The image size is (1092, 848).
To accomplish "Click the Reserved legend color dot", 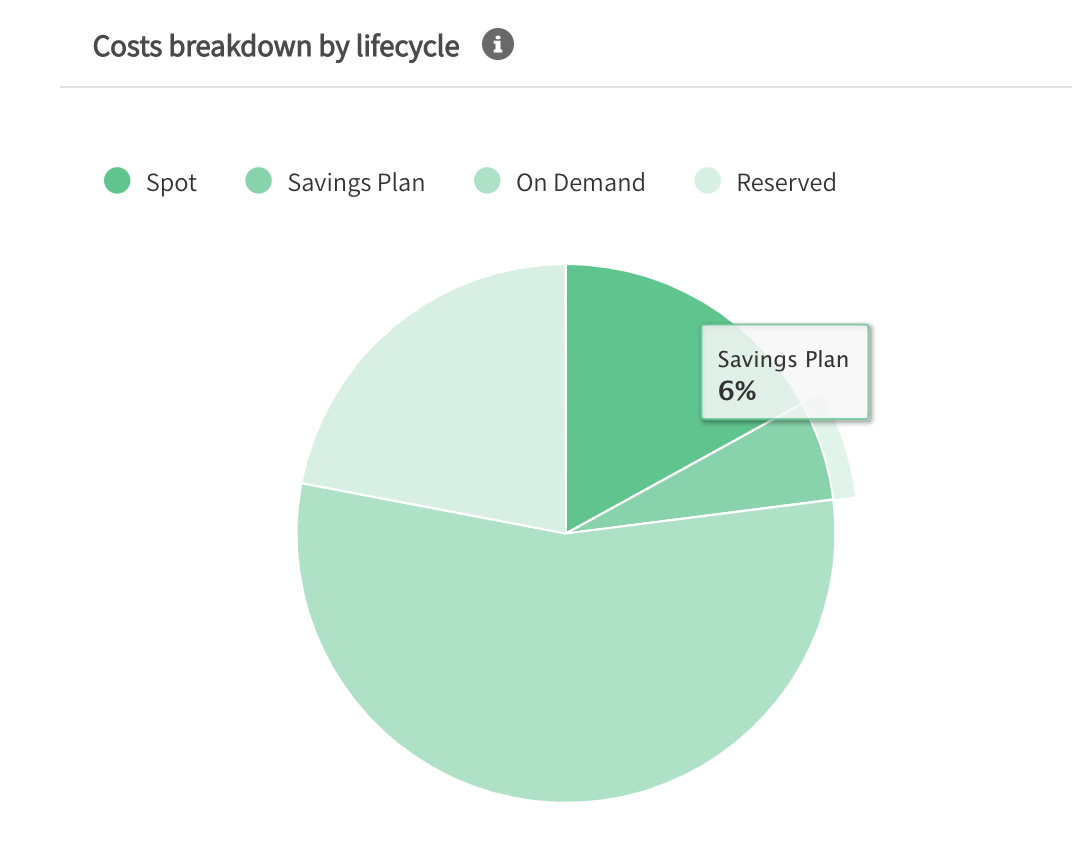I will (x=708, y=182).
